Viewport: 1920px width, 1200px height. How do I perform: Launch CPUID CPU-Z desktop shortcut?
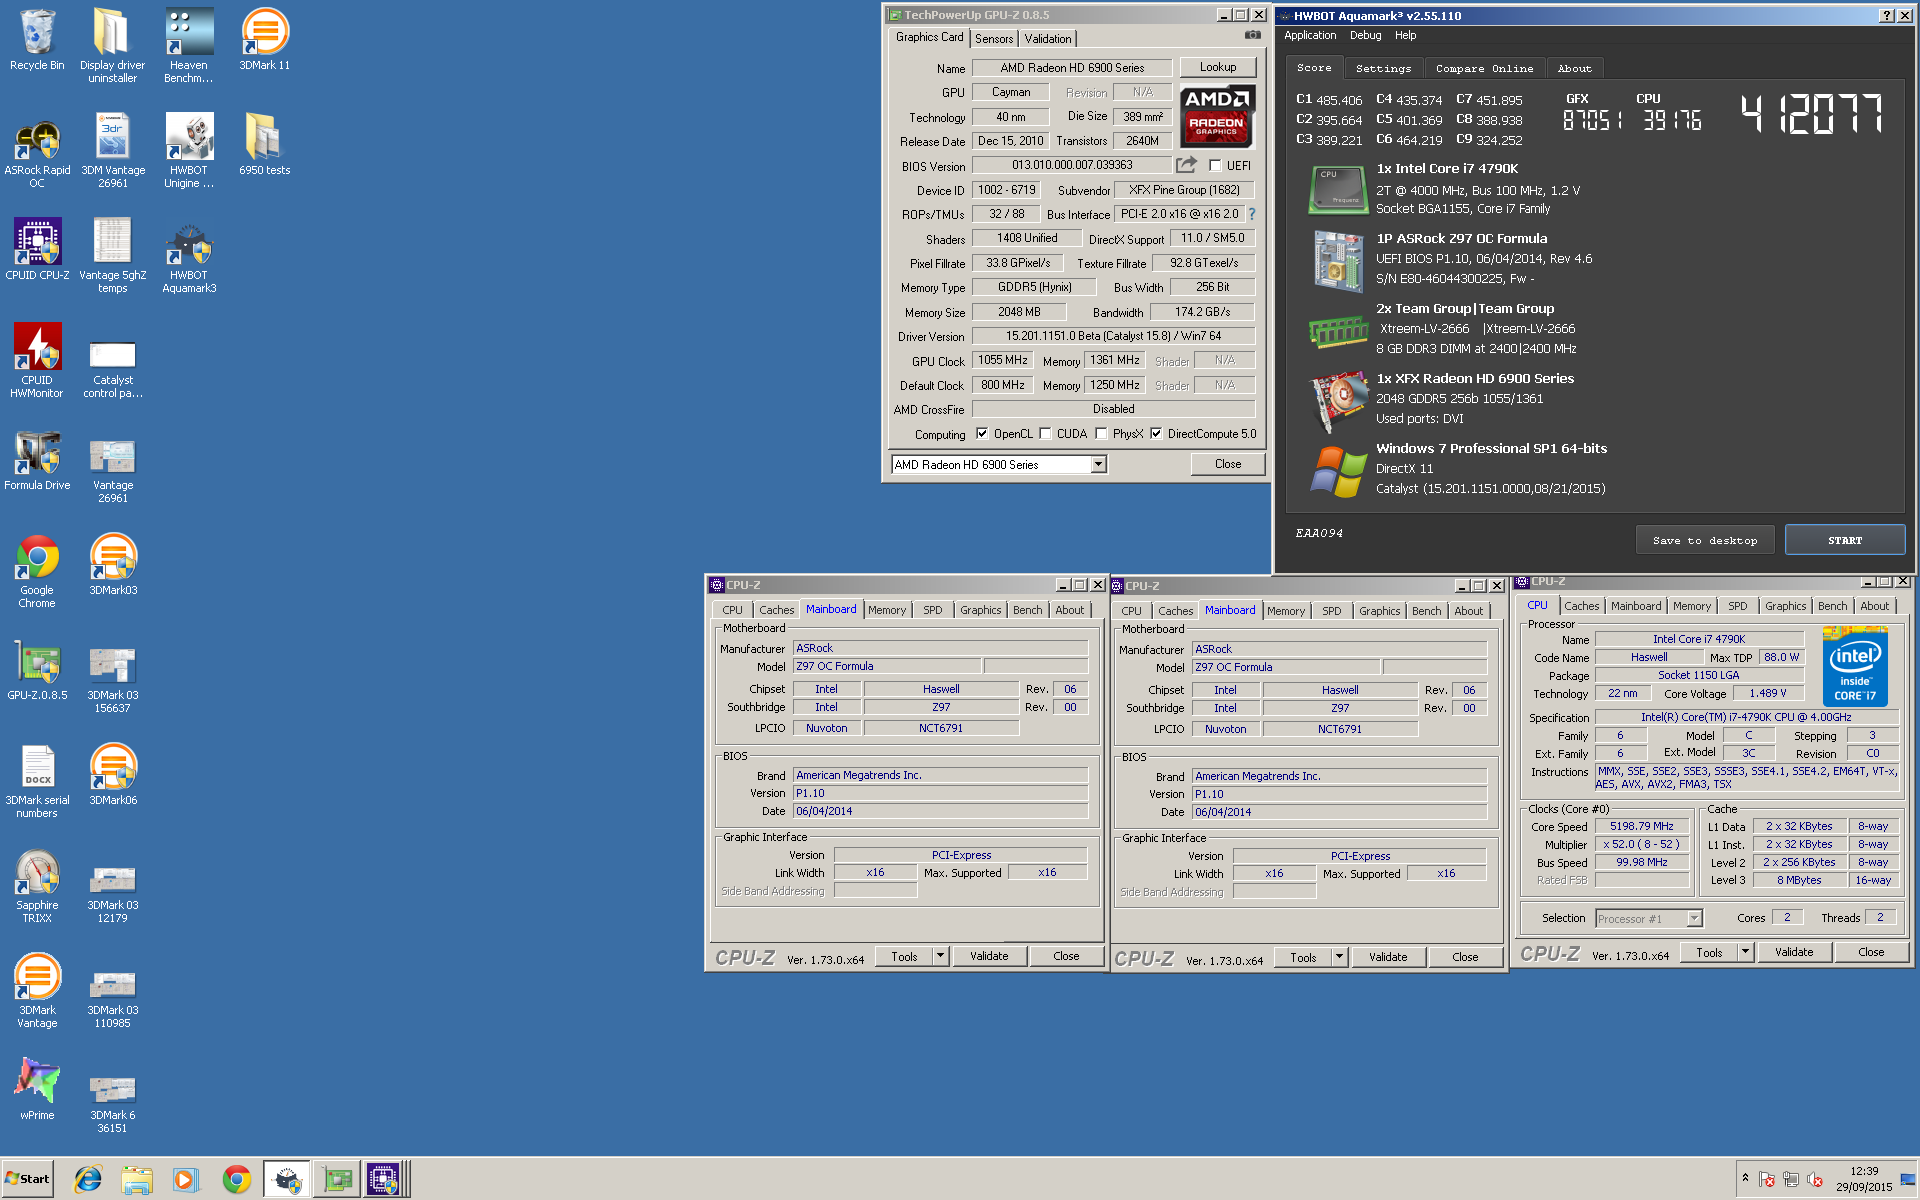37,250
